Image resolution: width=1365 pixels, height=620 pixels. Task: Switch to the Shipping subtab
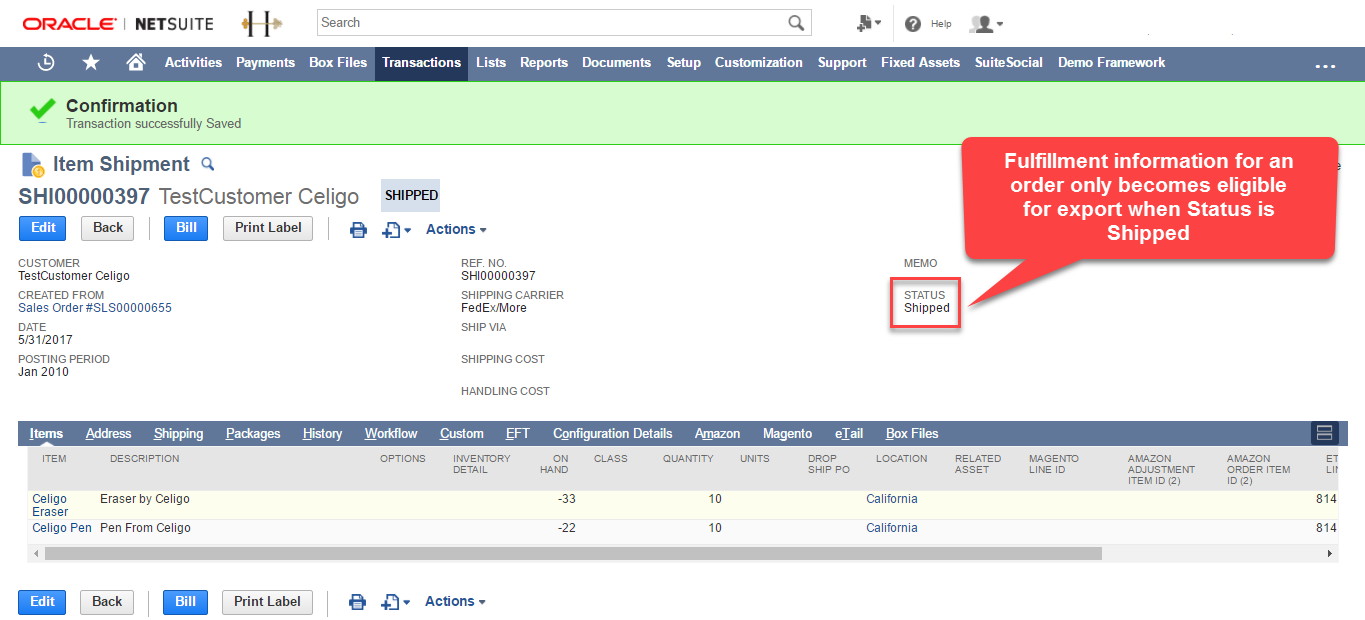pyautogui.click(x=178, y=433)
